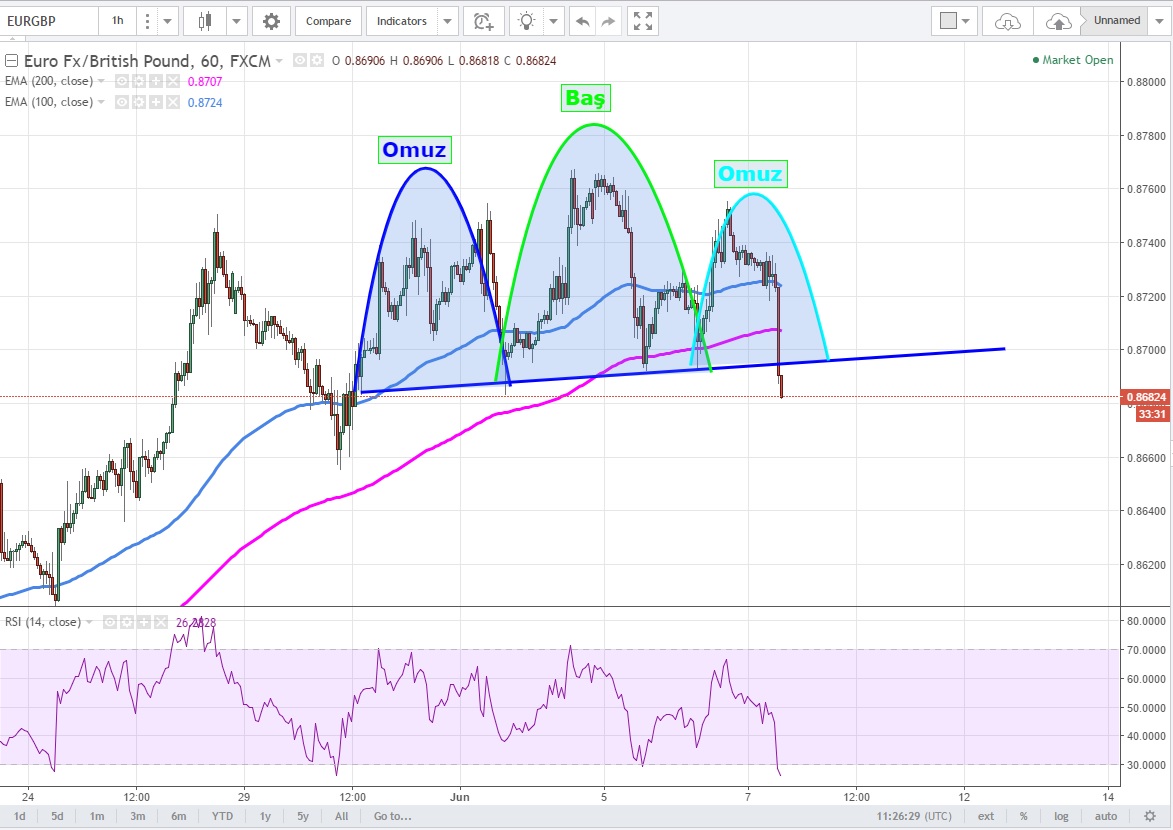The image size is (1173, 830).
Task: Enter fullscreen mode
Action: tap(645, 21)
